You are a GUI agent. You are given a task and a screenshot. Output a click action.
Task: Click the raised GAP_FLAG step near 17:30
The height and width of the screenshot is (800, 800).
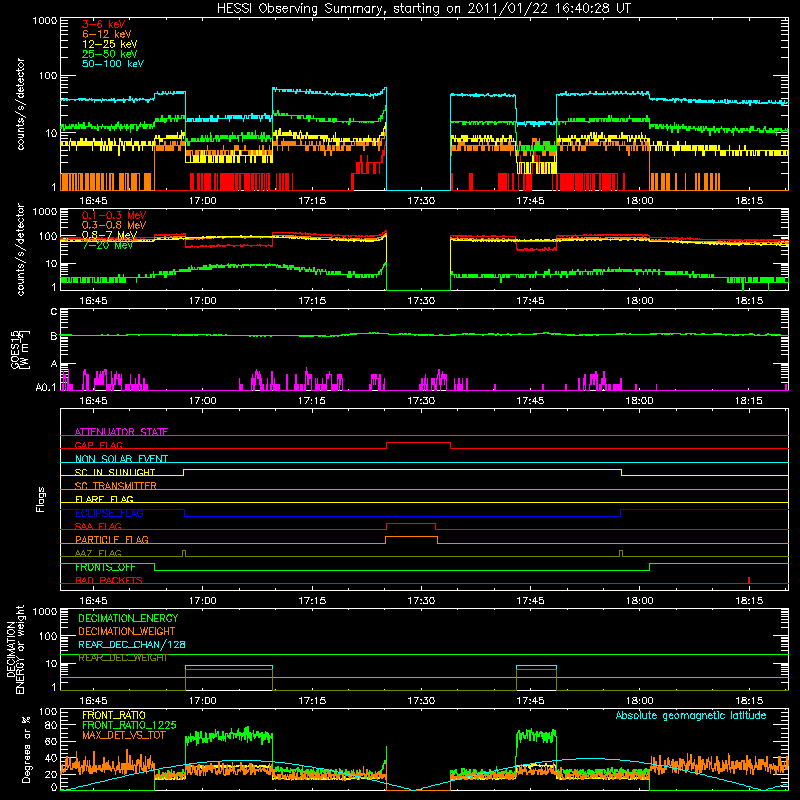[x=418, y=443]
